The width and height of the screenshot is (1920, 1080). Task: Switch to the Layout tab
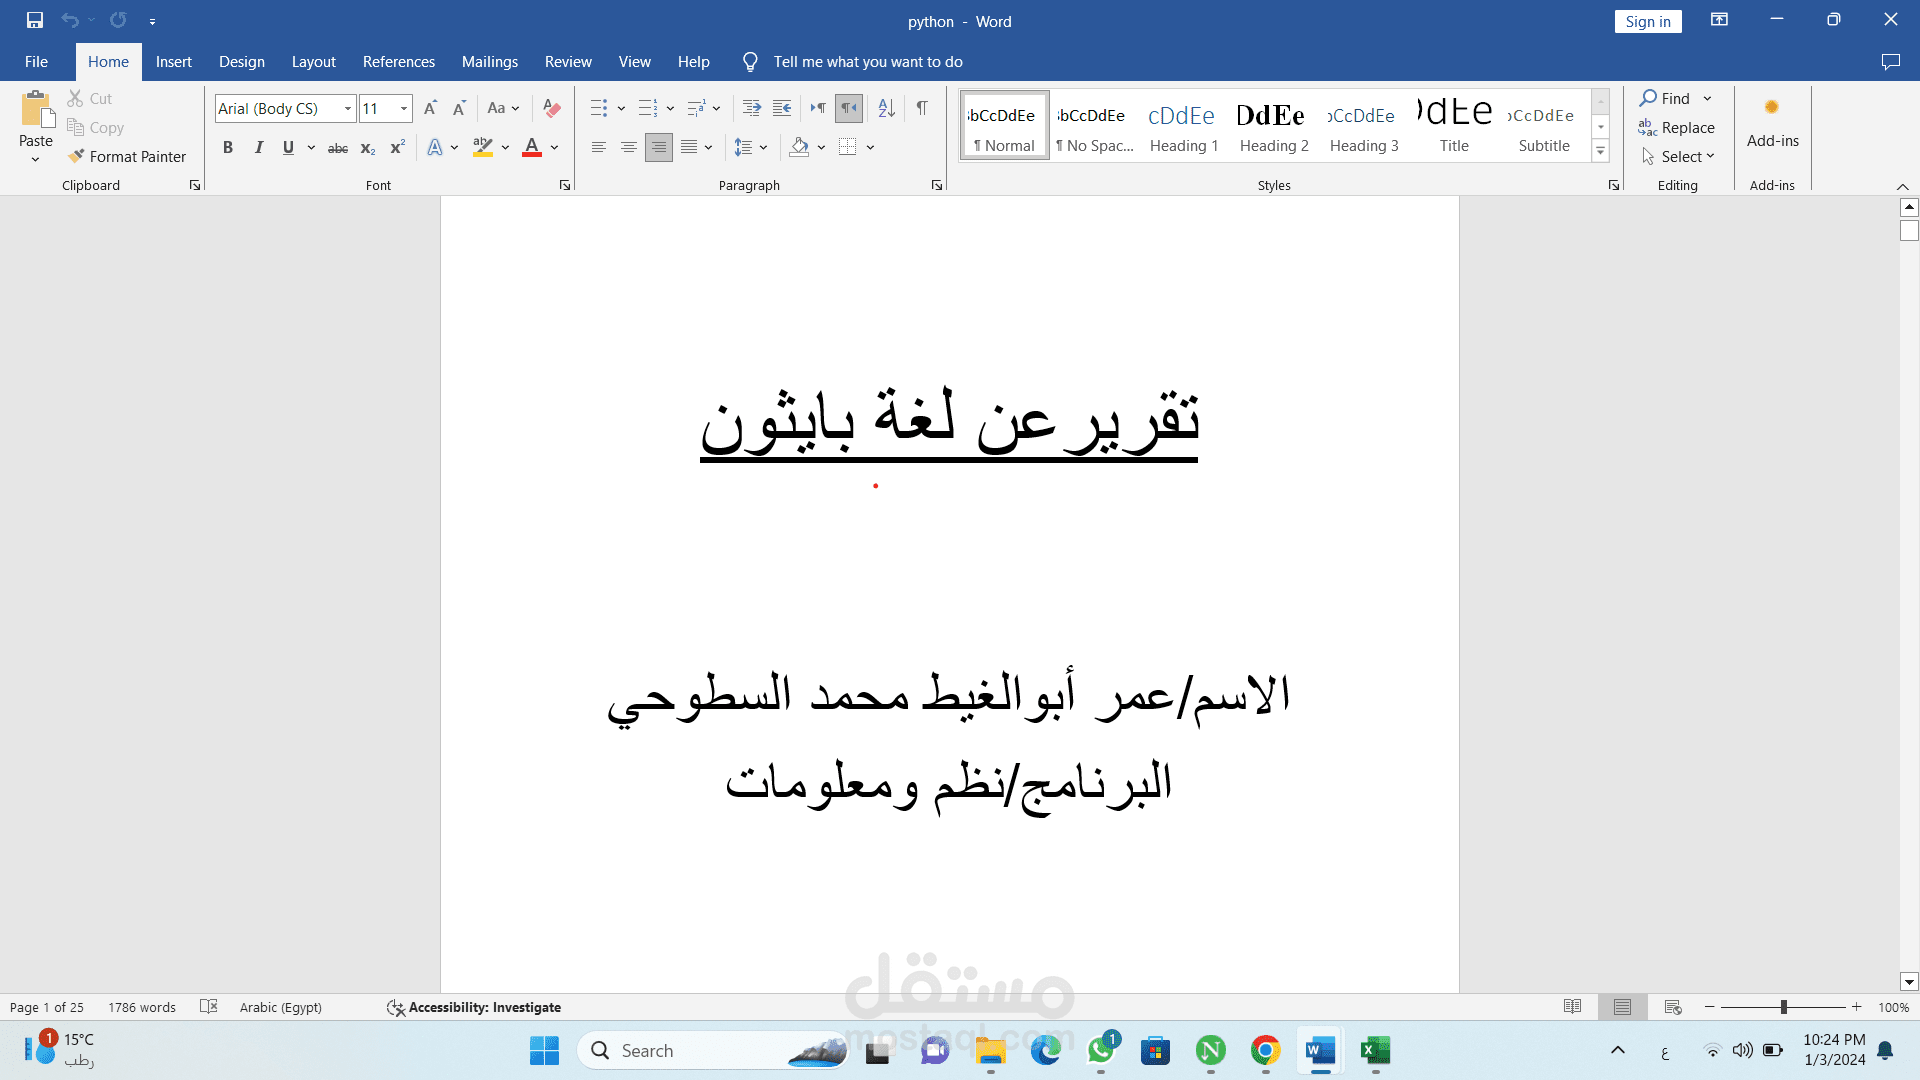click(x=313, y=62)
